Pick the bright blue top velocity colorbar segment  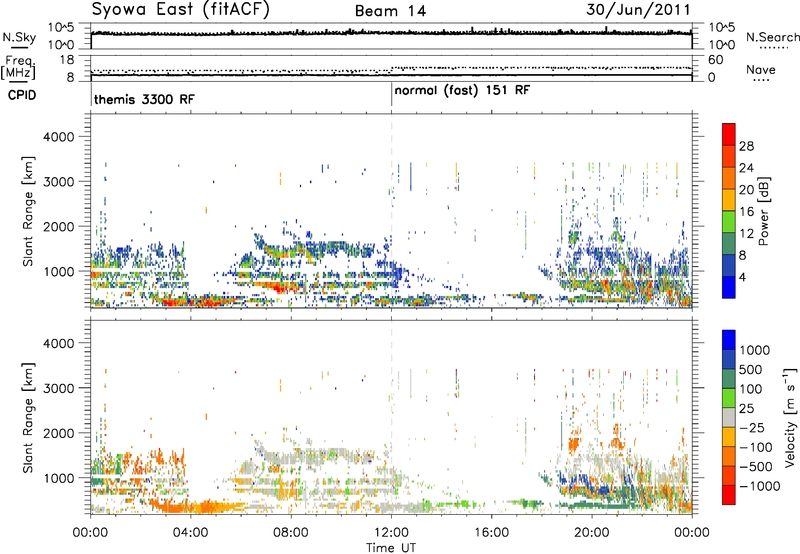pos(729,340)
